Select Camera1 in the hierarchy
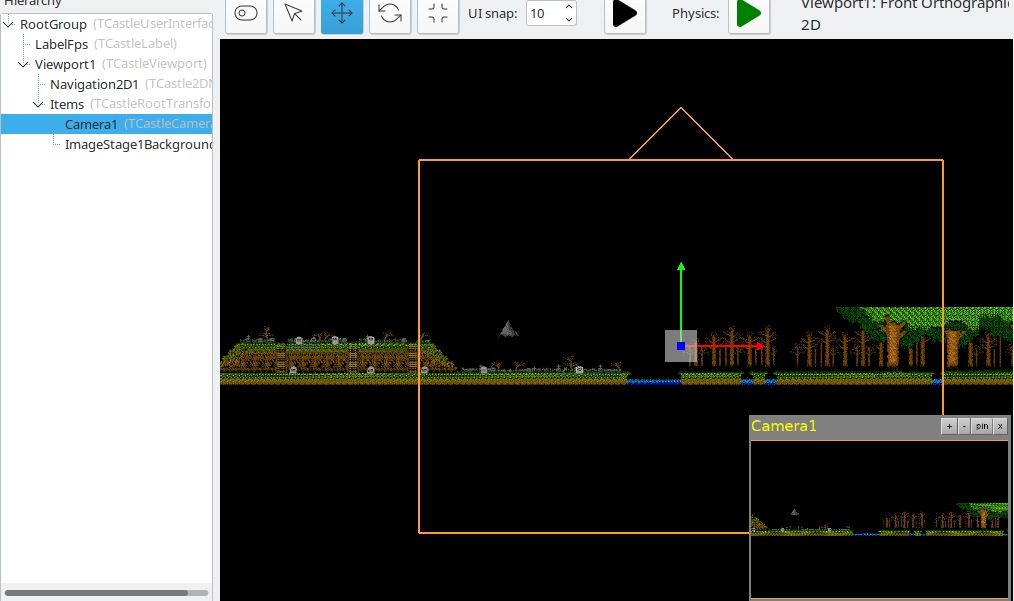 91,124
